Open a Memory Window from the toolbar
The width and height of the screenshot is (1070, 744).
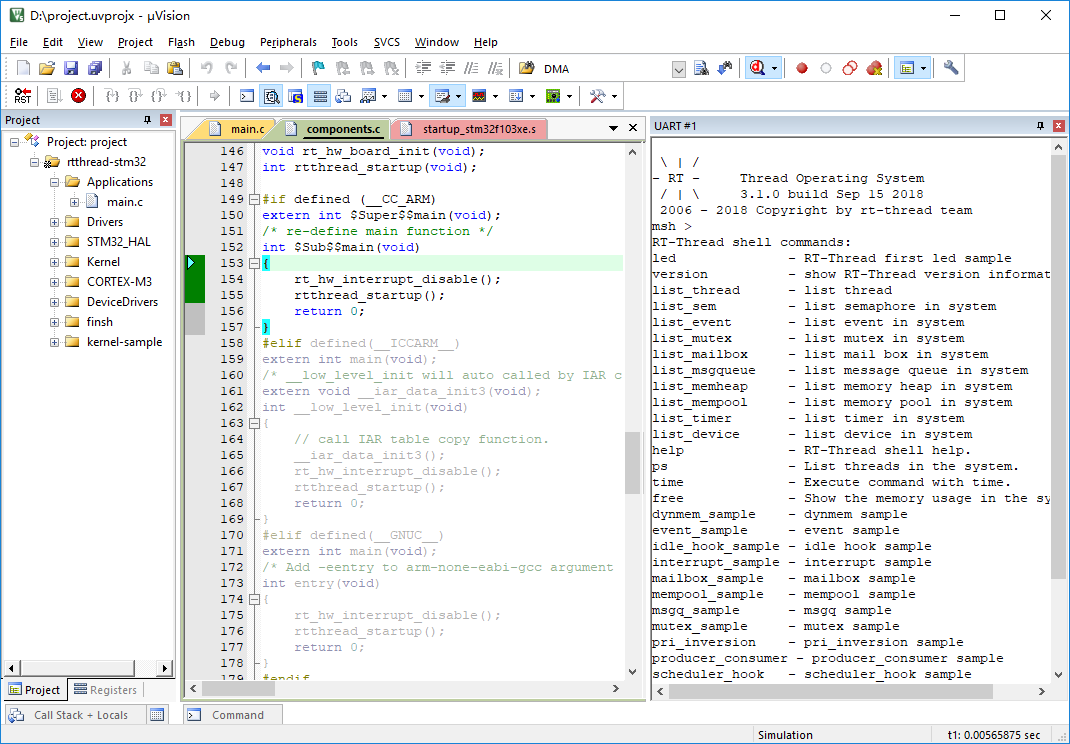click(406, 95)
